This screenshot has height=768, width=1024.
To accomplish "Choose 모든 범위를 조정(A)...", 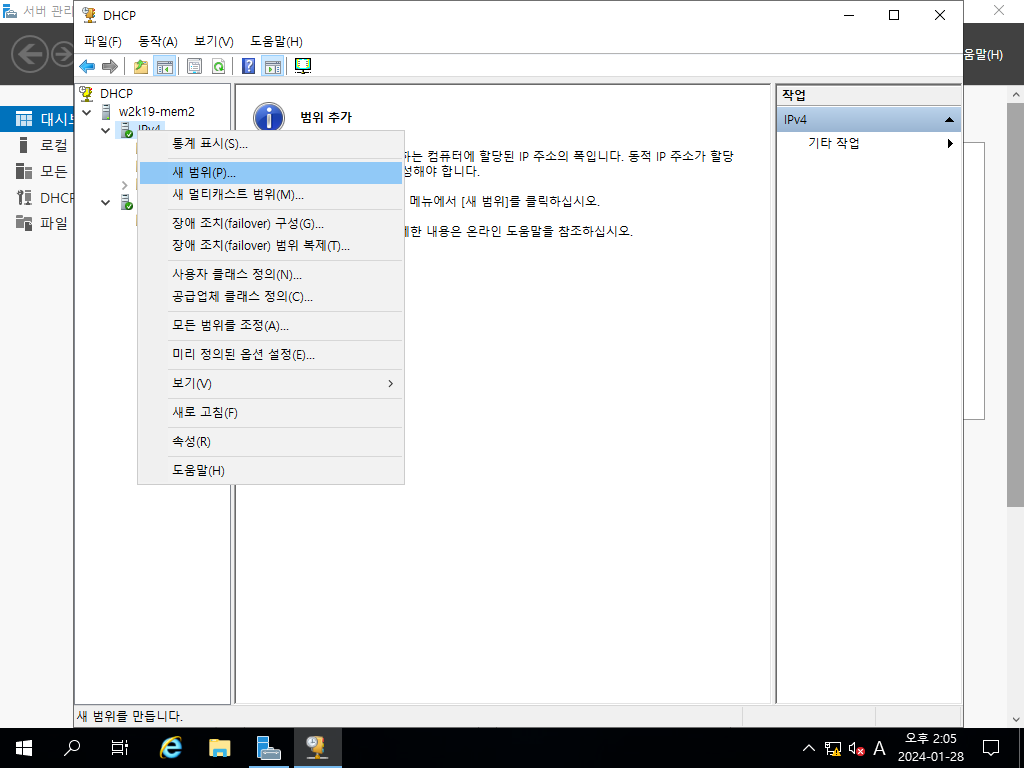I will point(270,325).
